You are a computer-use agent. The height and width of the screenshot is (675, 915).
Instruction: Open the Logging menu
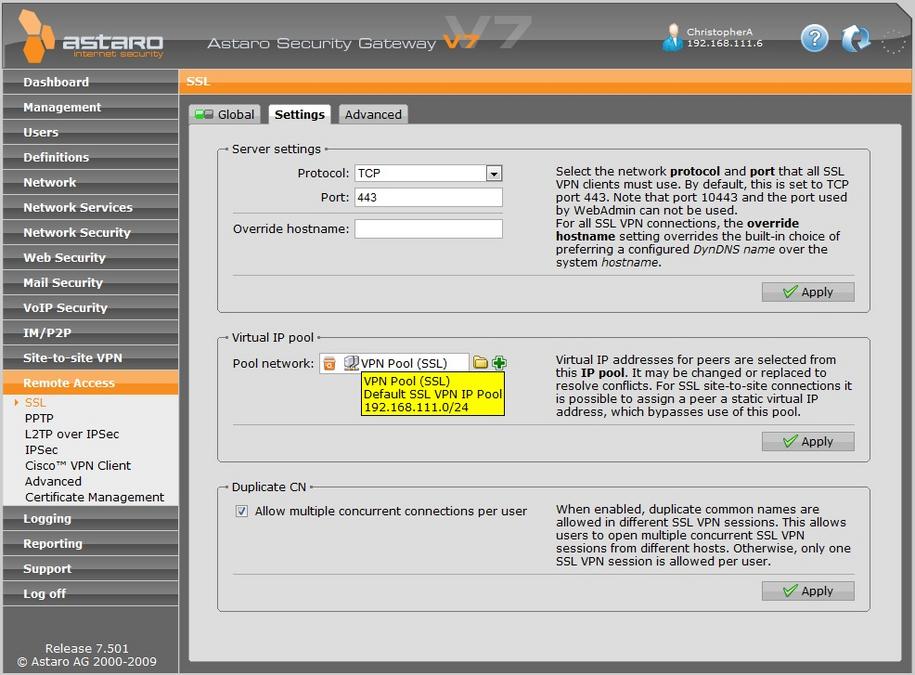(91, 519)
